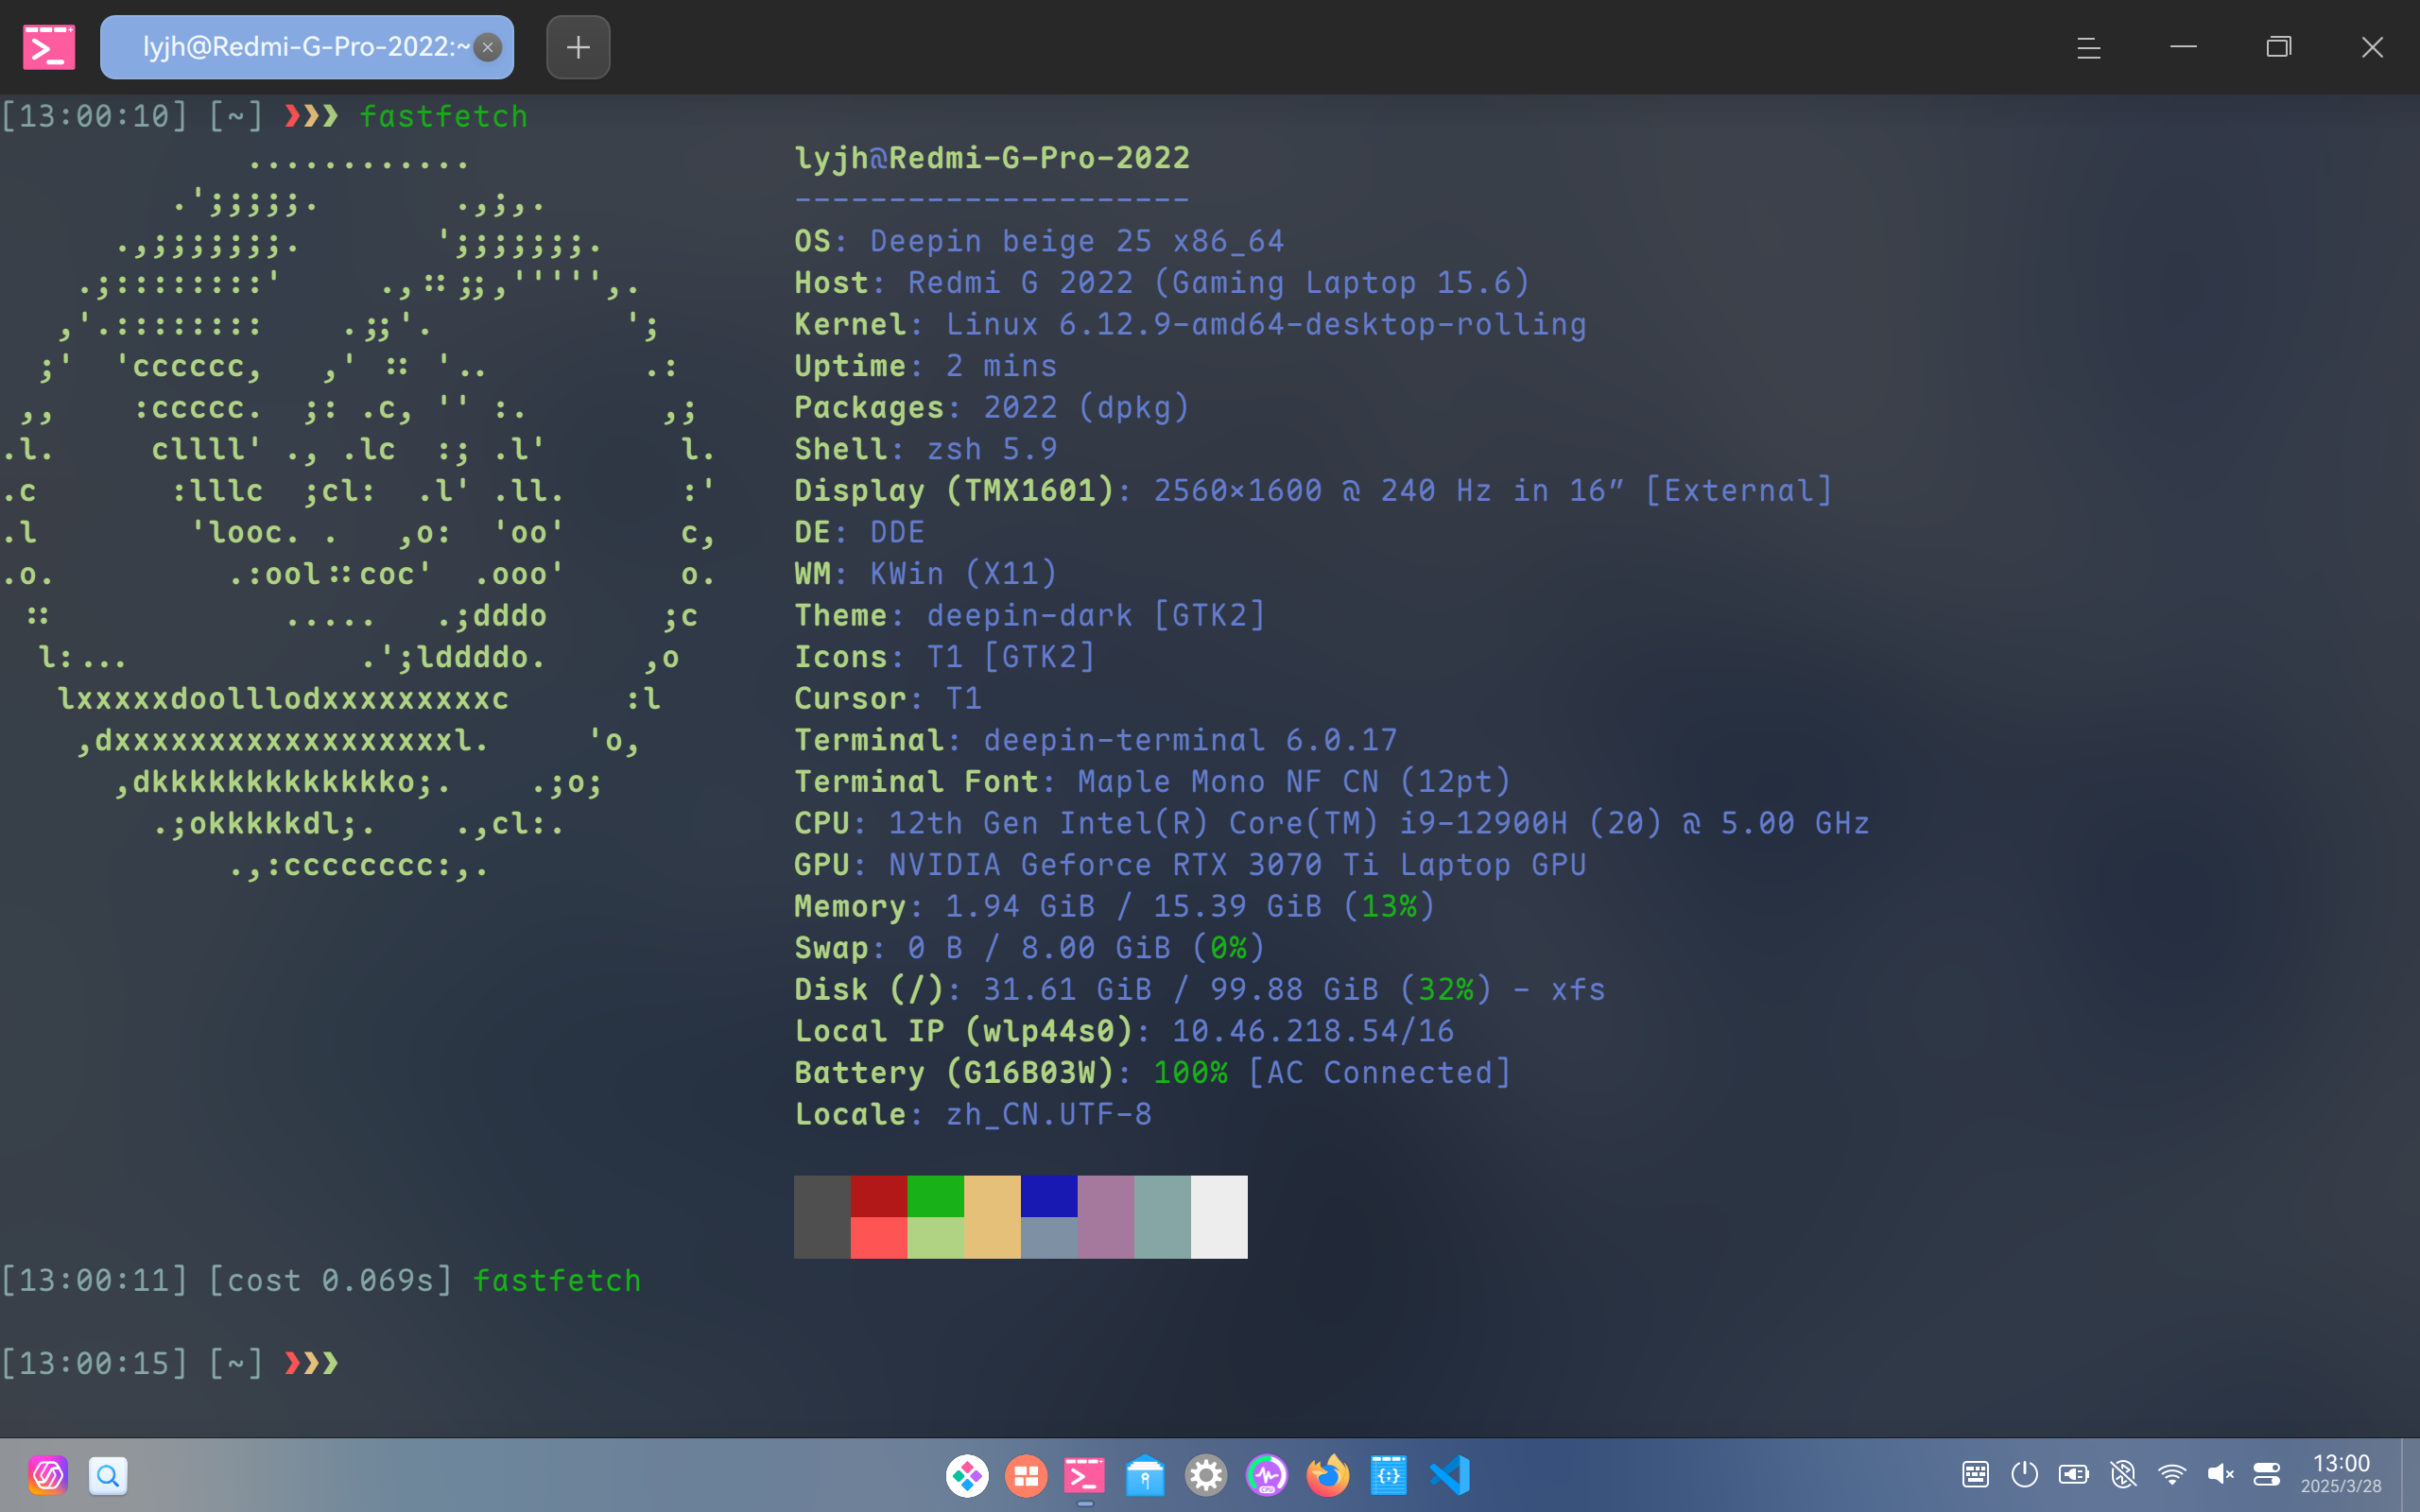Viewport: 2420px width, 1512px height.
Task: Click the CPU i9-12900H line
Action: [1332, 823]
